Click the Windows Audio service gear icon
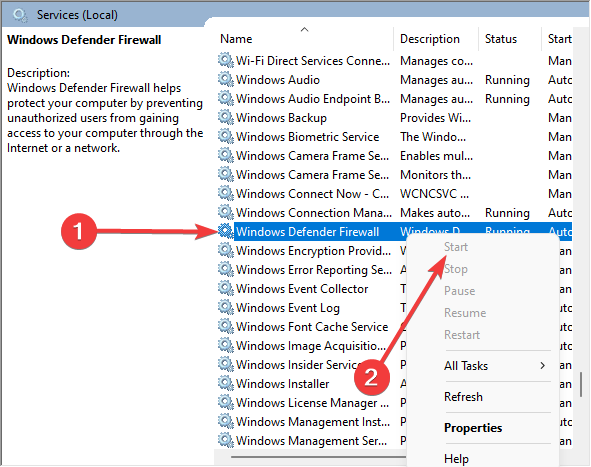 (225, 80)
